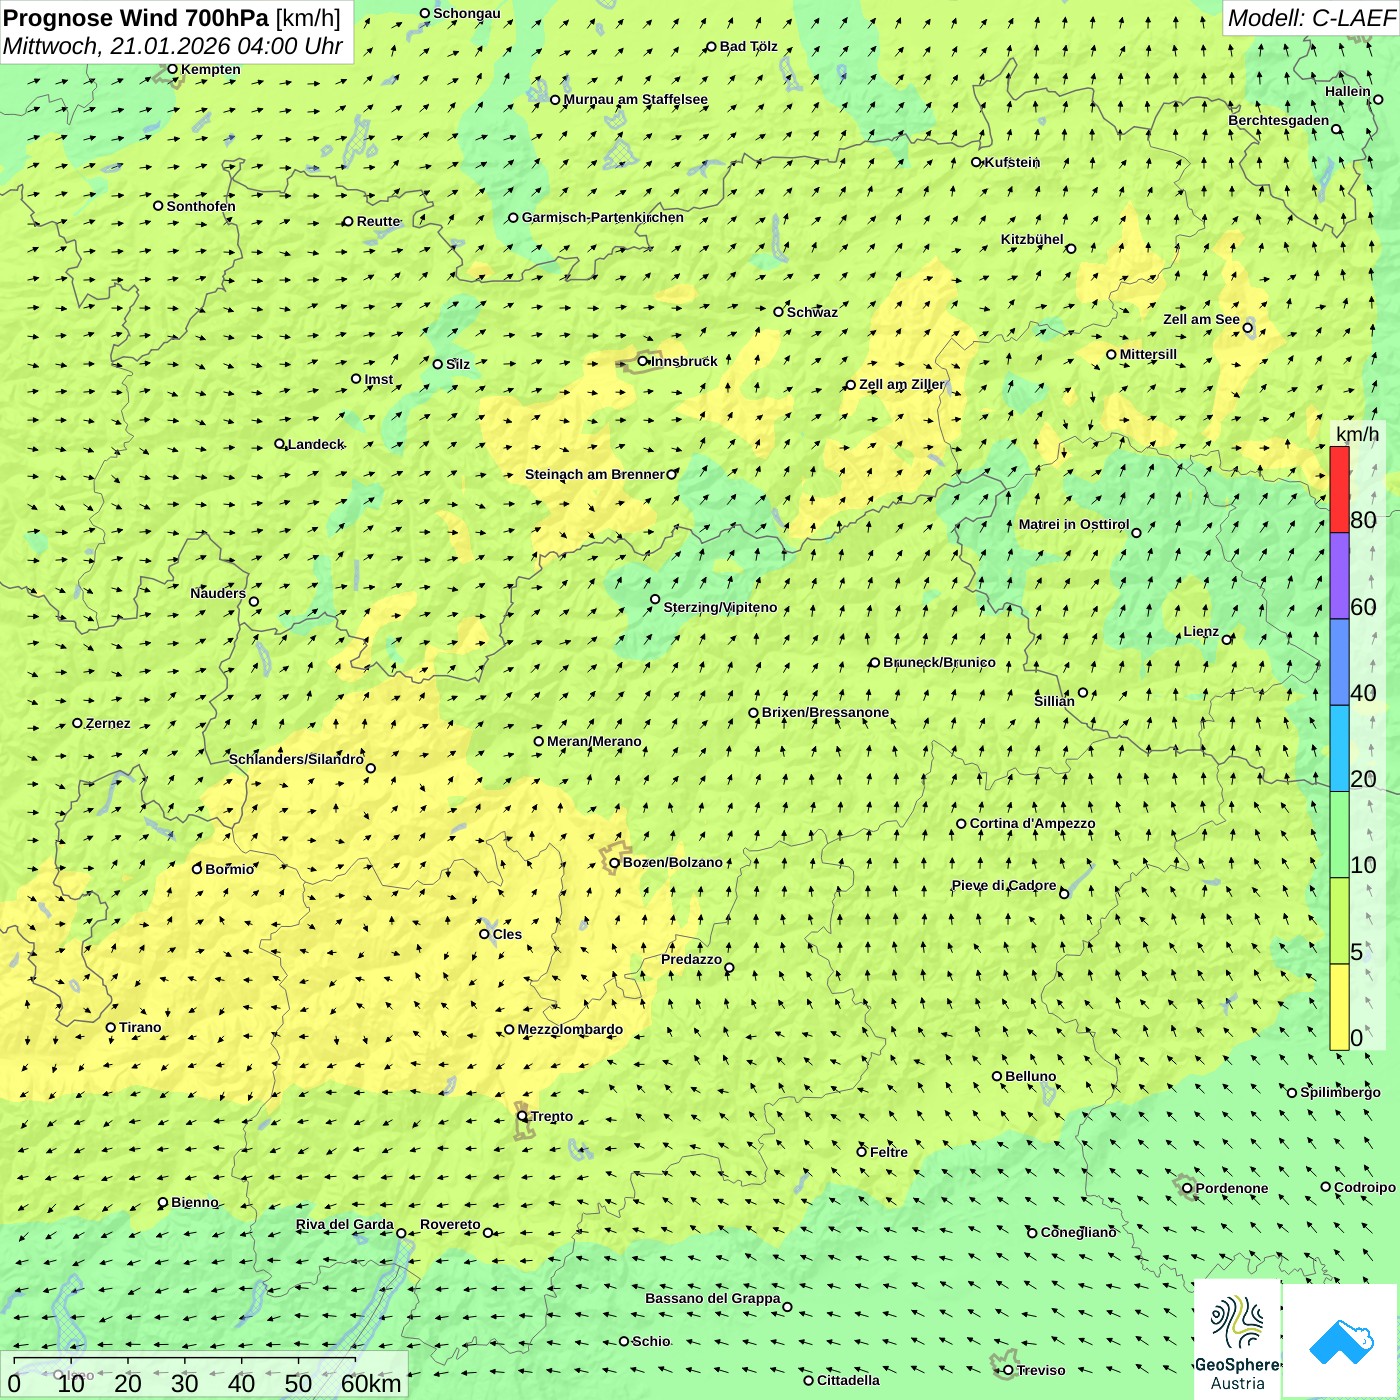1400x1400 pixels.
Task: Click the date 'Mittwoch, 21.01.2026 04:00 Uhr'
Action: pyautogui.click(x=173, y=46)
